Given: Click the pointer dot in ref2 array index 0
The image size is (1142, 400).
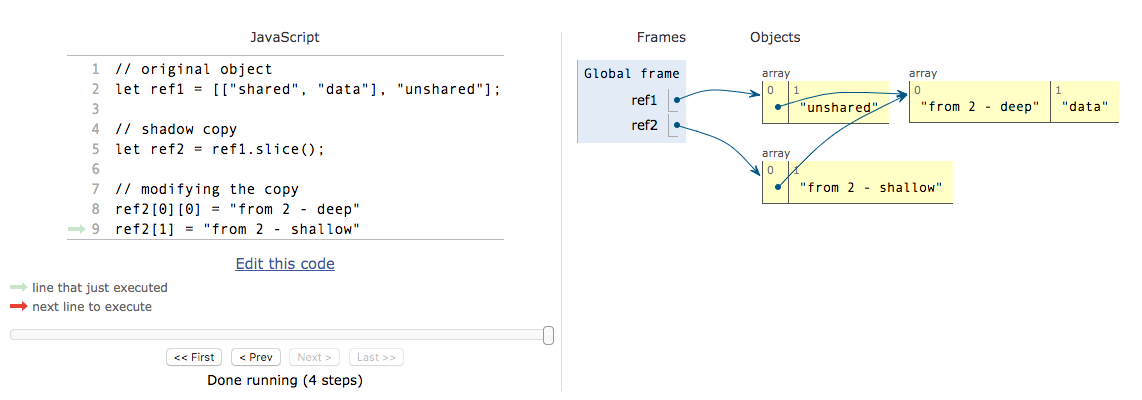Looking at the screenshot, I should pyautogui.click(x=776, y=187).
